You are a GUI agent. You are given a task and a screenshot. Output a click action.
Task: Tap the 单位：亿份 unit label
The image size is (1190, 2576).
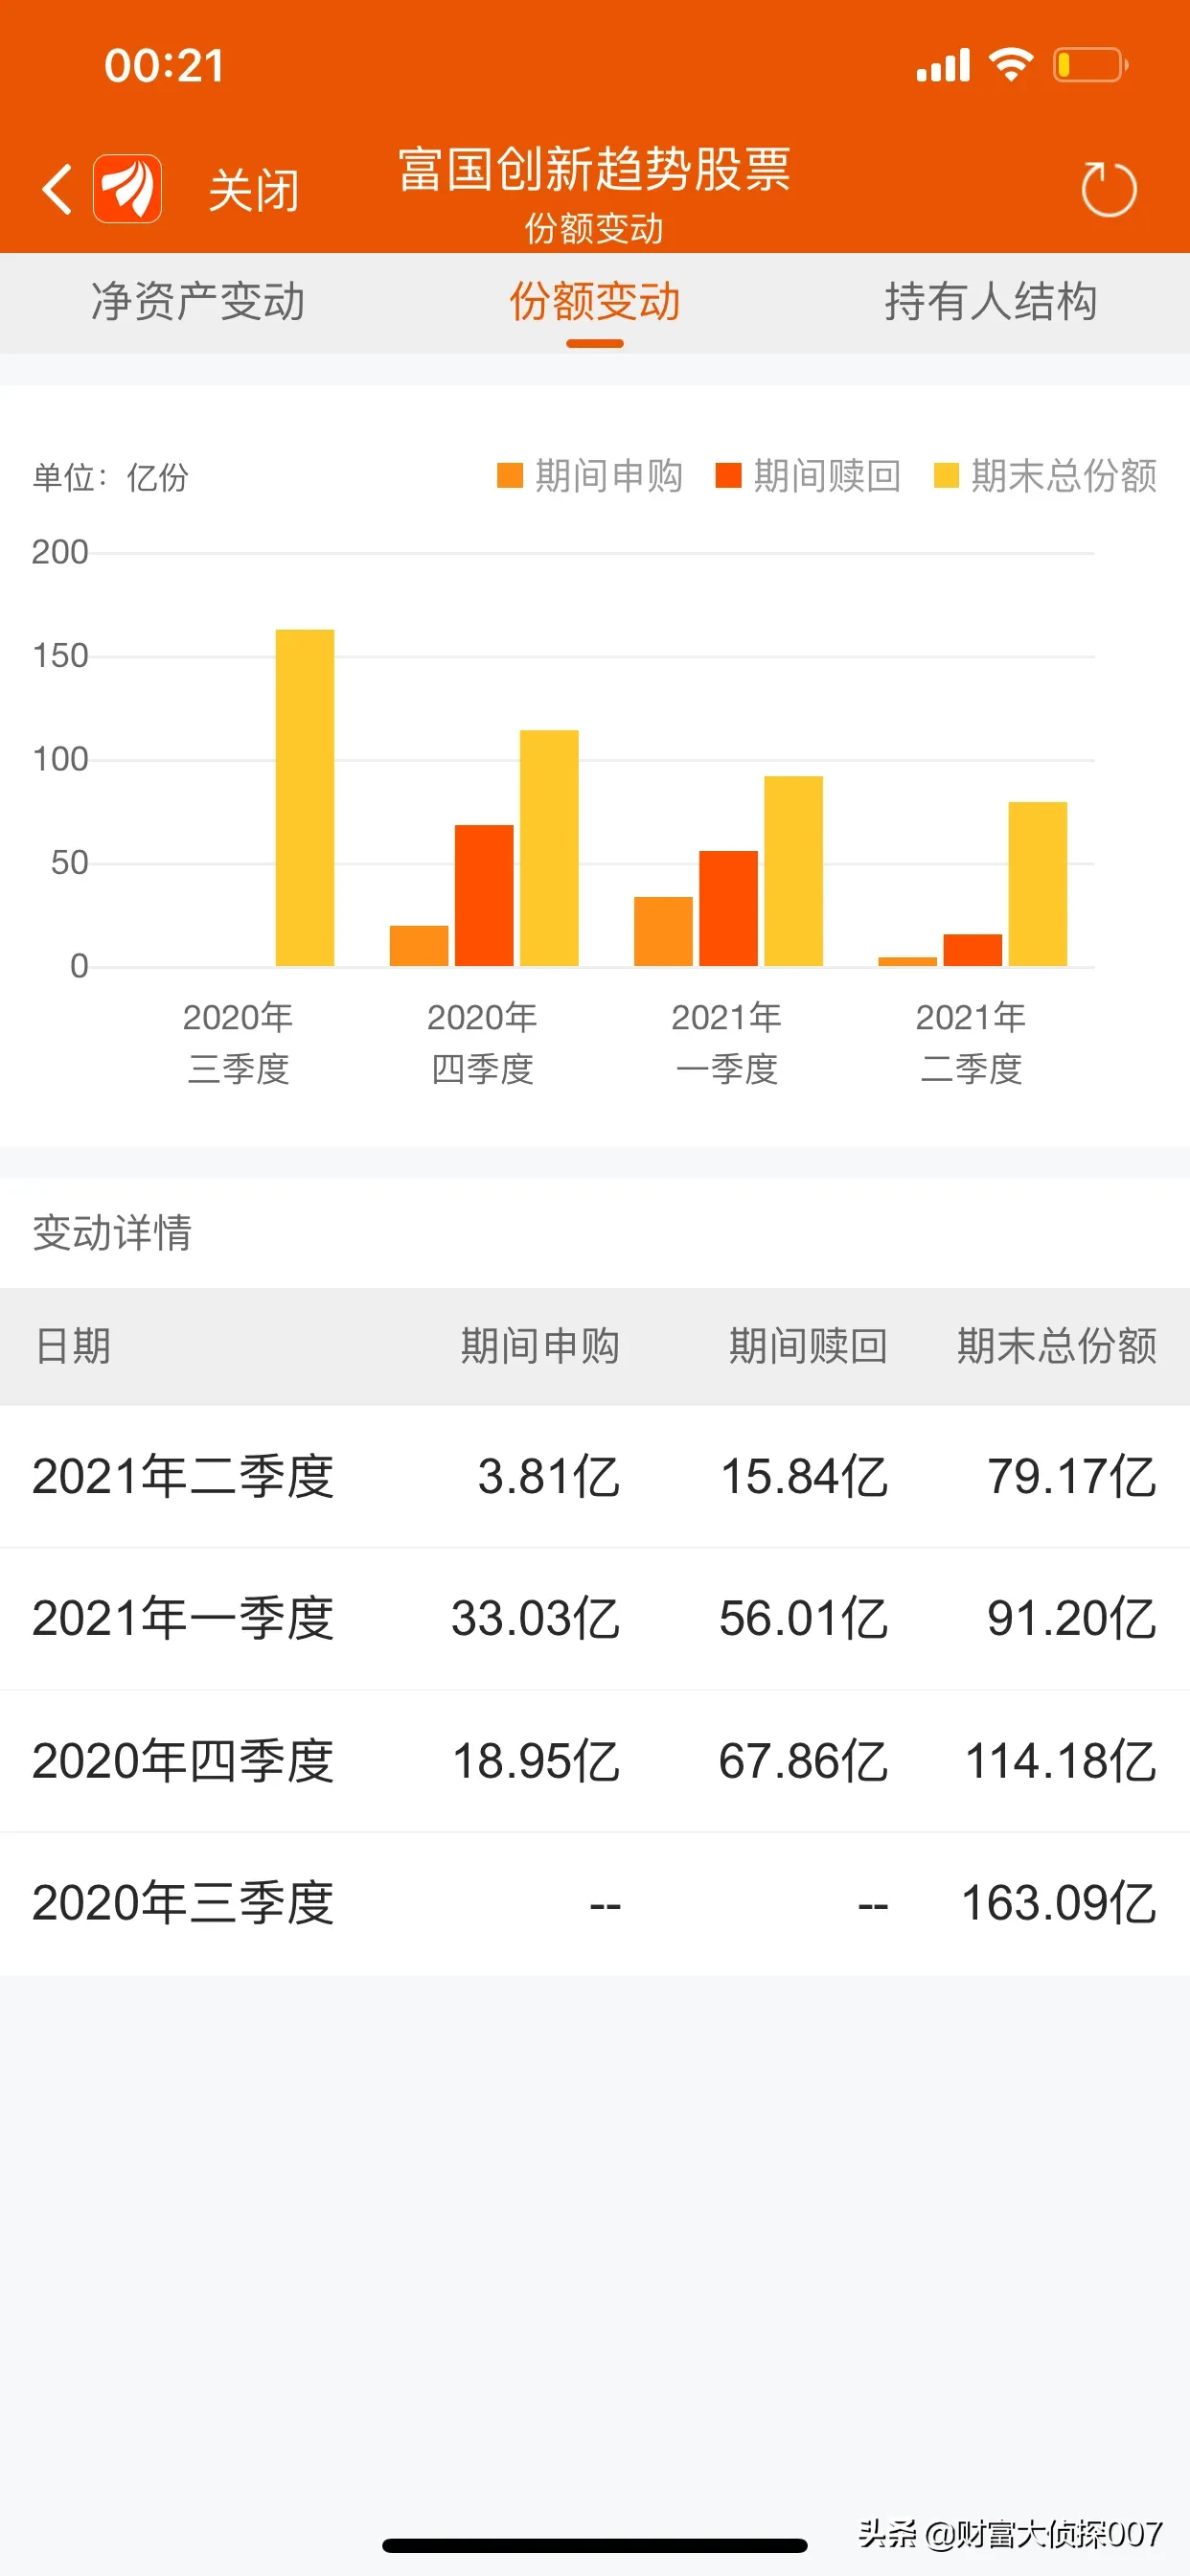pos(110,477)
